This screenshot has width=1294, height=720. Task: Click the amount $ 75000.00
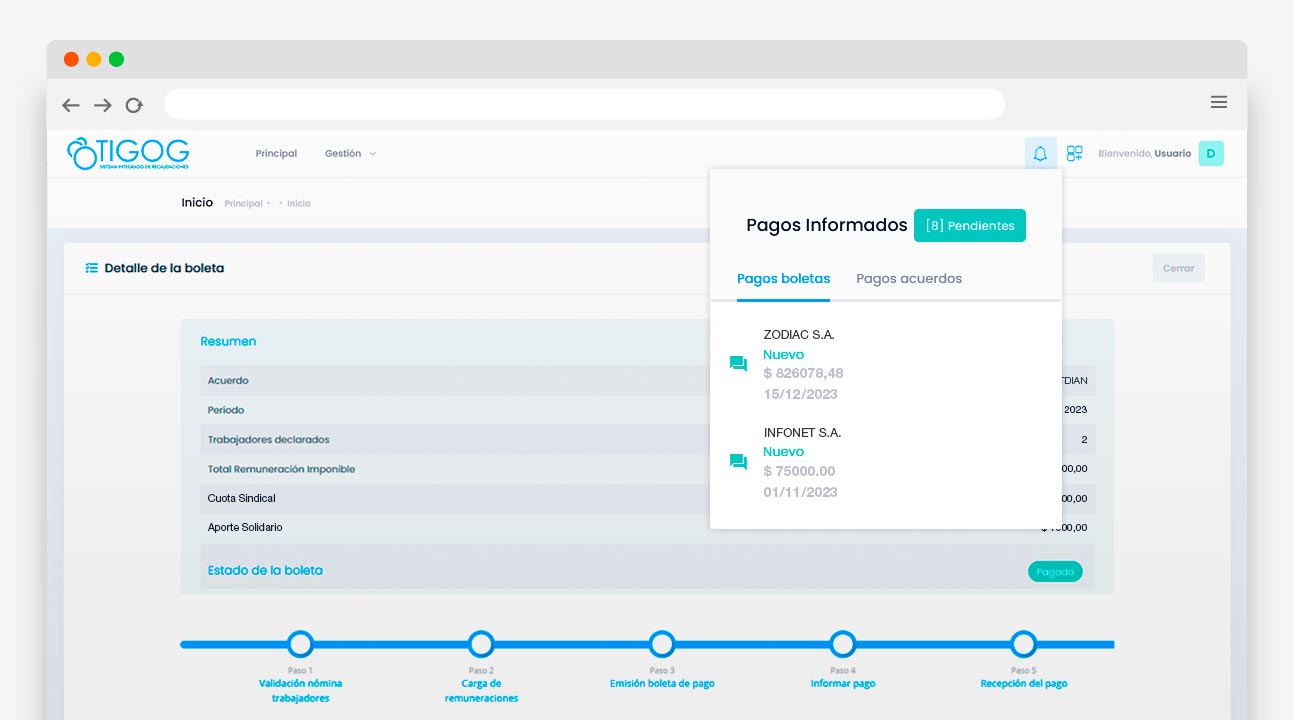[x=799, y=471]
